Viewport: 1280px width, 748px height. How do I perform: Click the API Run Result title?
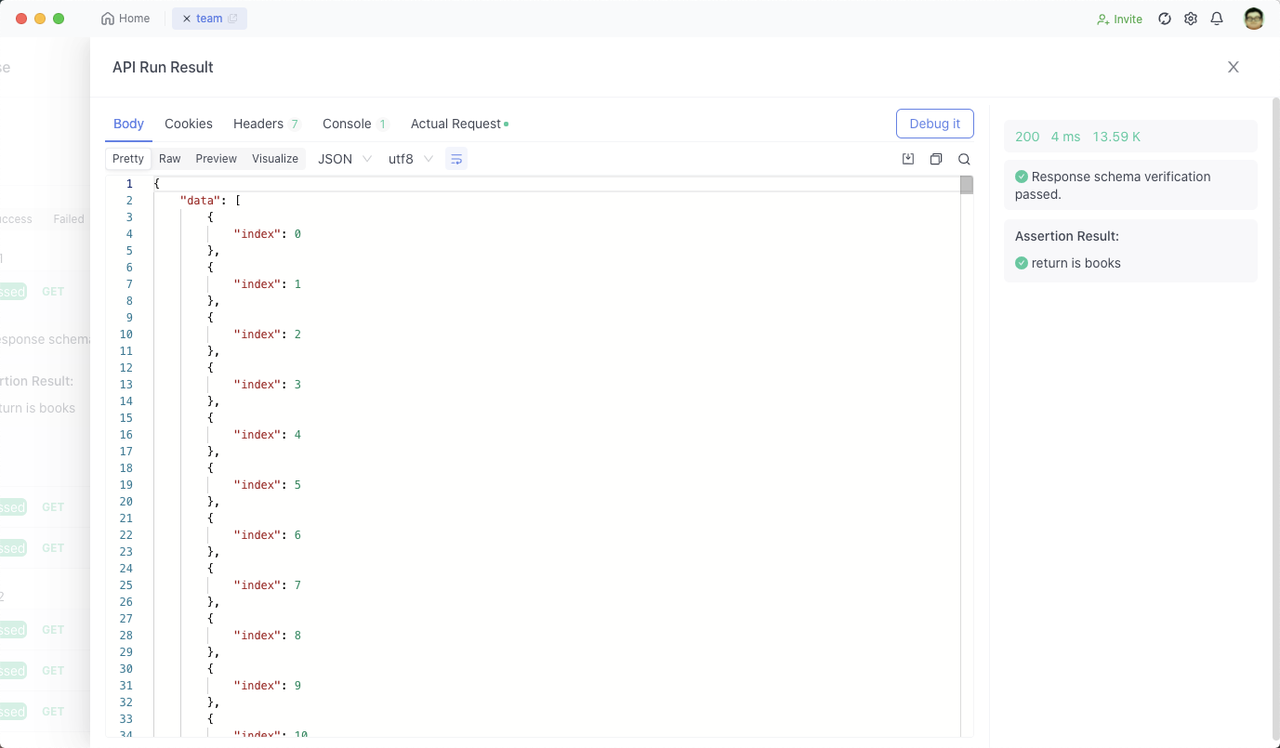[163, 67]
